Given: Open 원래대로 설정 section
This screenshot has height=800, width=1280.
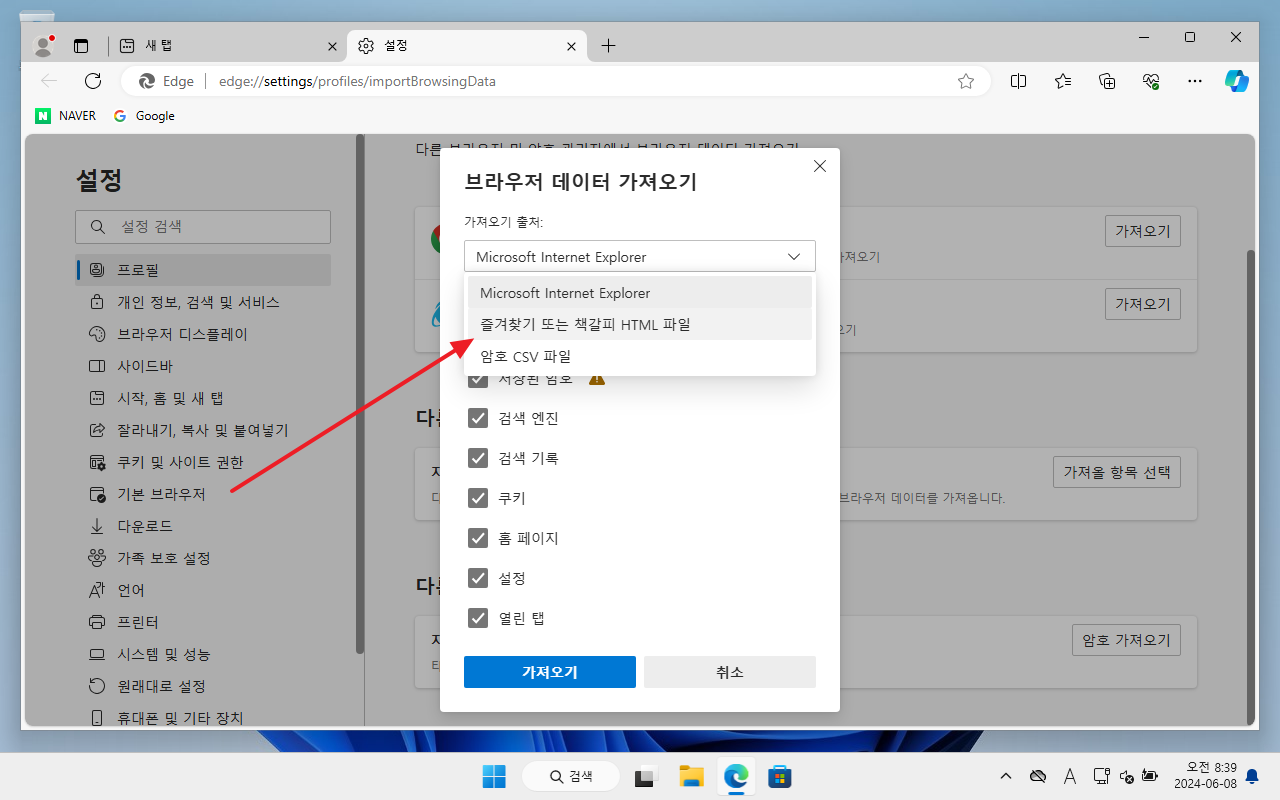Looking at the screenshot, I should 203,686.
